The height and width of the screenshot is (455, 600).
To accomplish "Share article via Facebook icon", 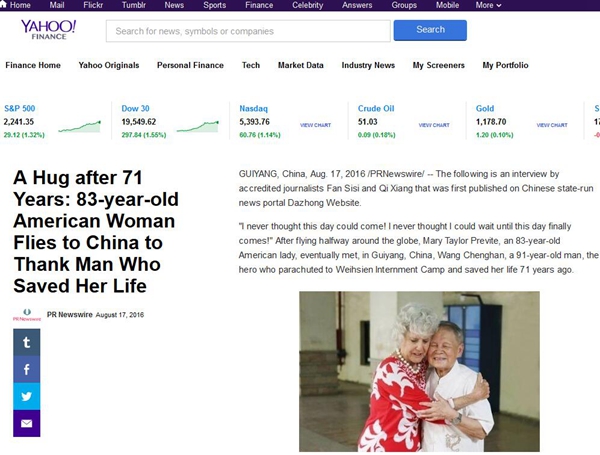I will [26, 369].
